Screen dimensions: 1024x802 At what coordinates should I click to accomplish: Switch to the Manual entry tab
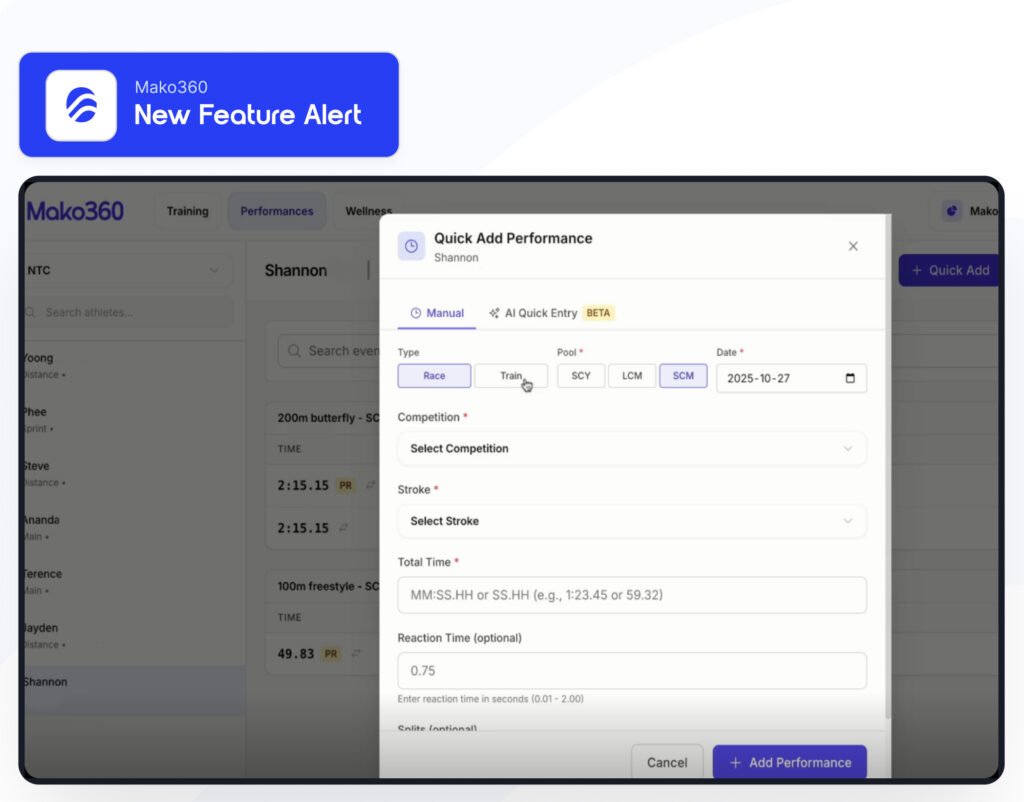coord(437,313)
